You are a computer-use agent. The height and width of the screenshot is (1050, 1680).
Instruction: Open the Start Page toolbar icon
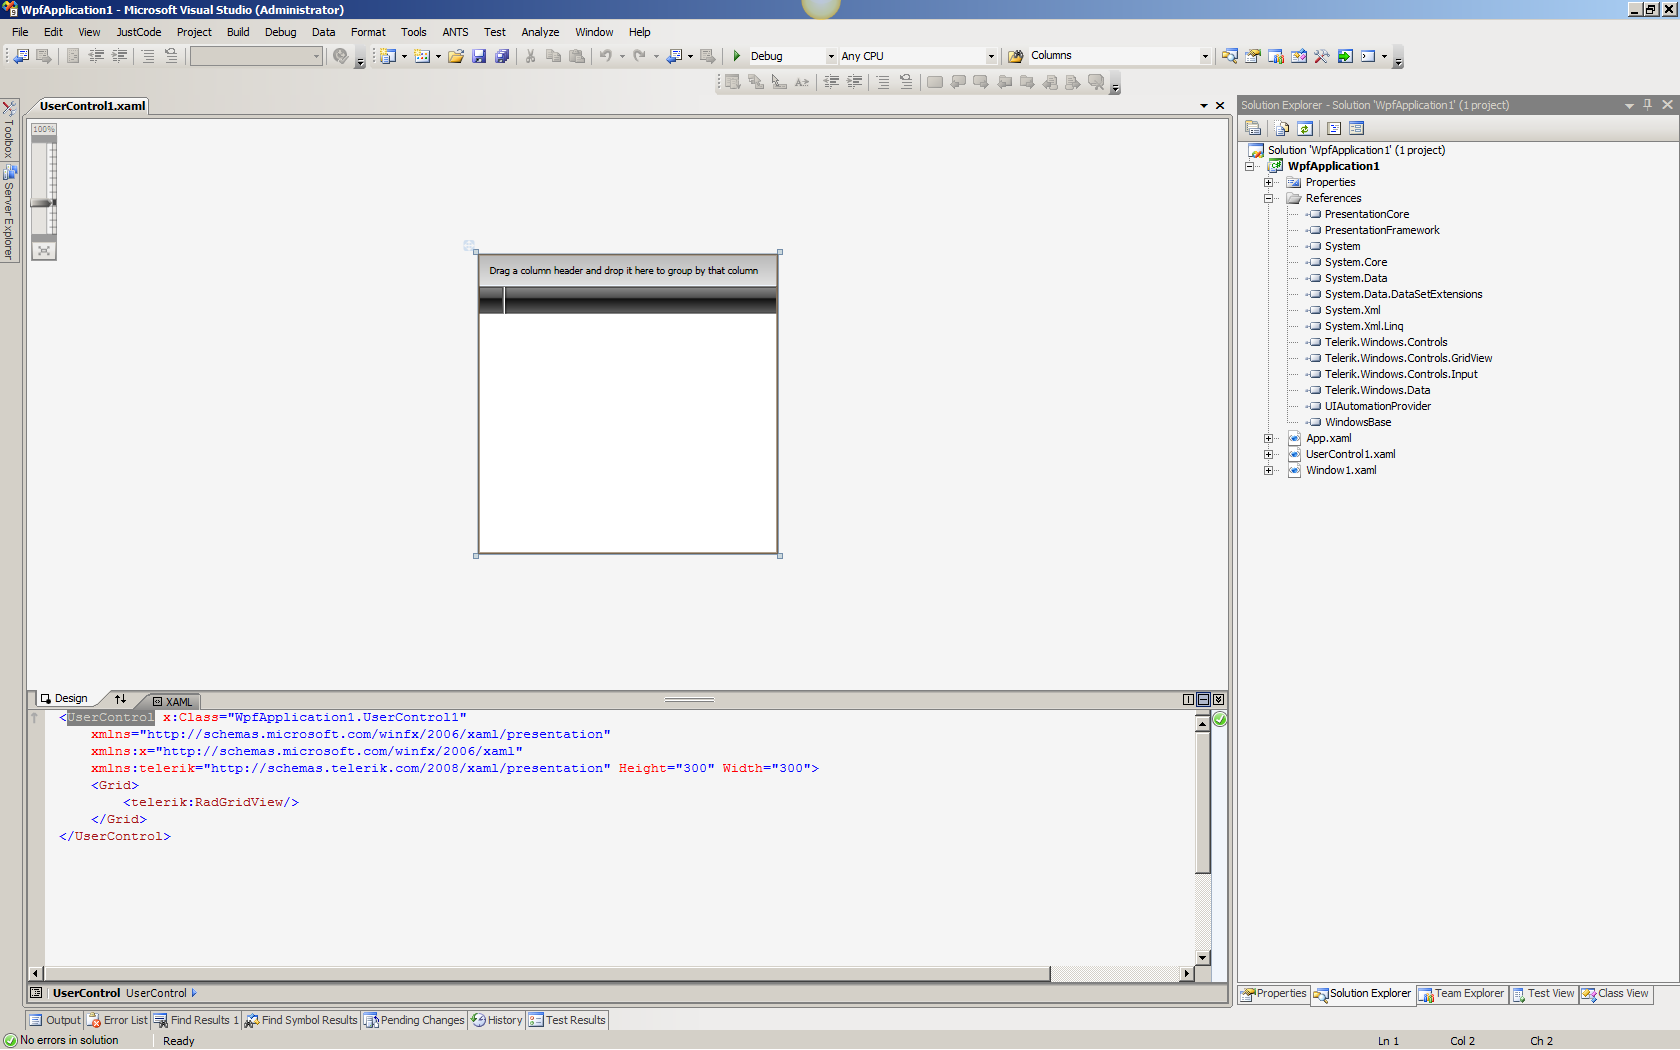tap(1345, 56)
